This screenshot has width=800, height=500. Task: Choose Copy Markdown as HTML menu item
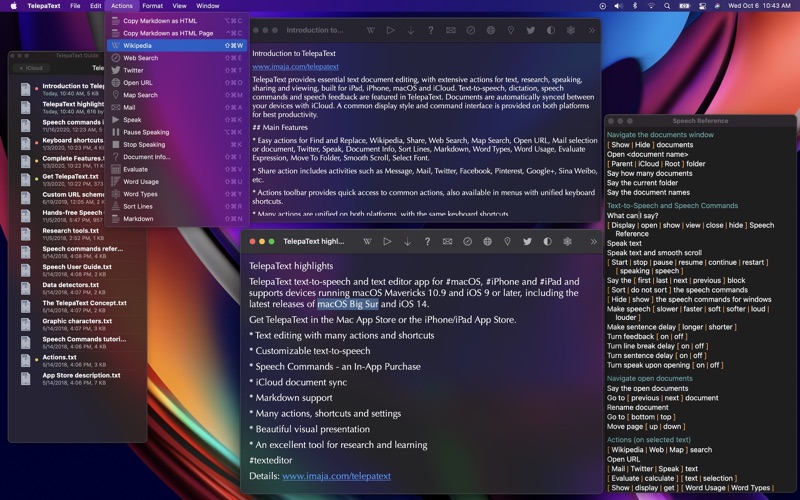(177, 21)
